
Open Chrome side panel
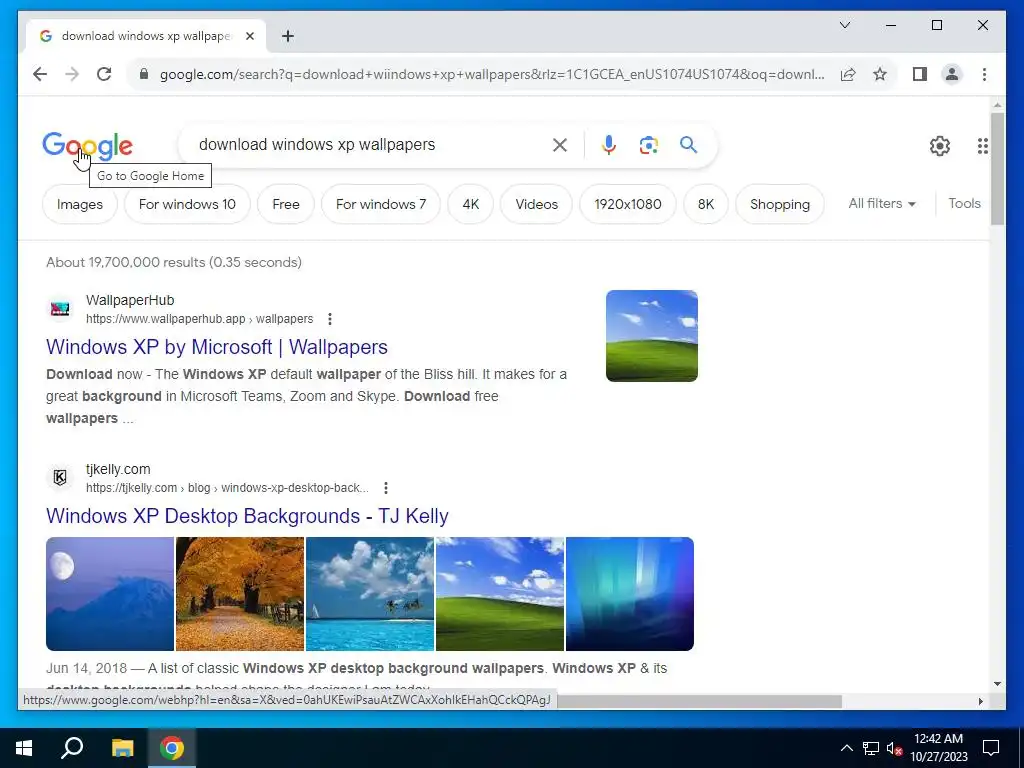coord(920,74)
